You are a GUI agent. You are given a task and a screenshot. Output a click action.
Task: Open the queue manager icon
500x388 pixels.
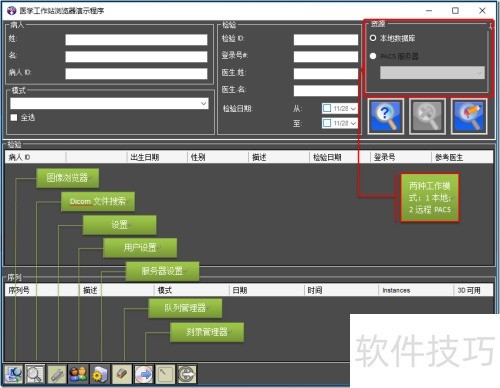(122, 374)
